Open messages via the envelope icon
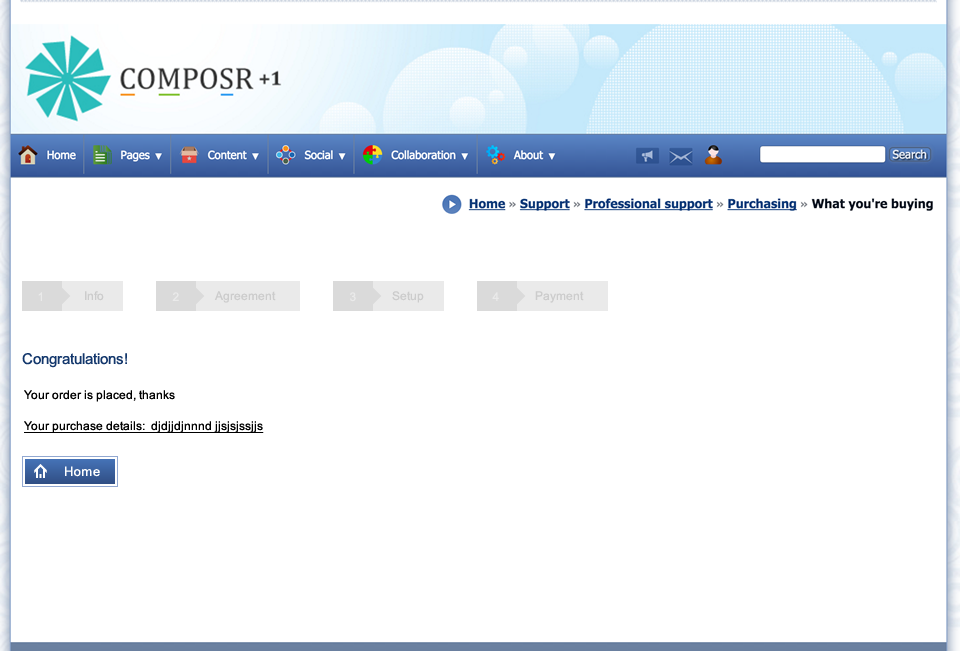Screen dimensions: 960x651 [681, 156]
